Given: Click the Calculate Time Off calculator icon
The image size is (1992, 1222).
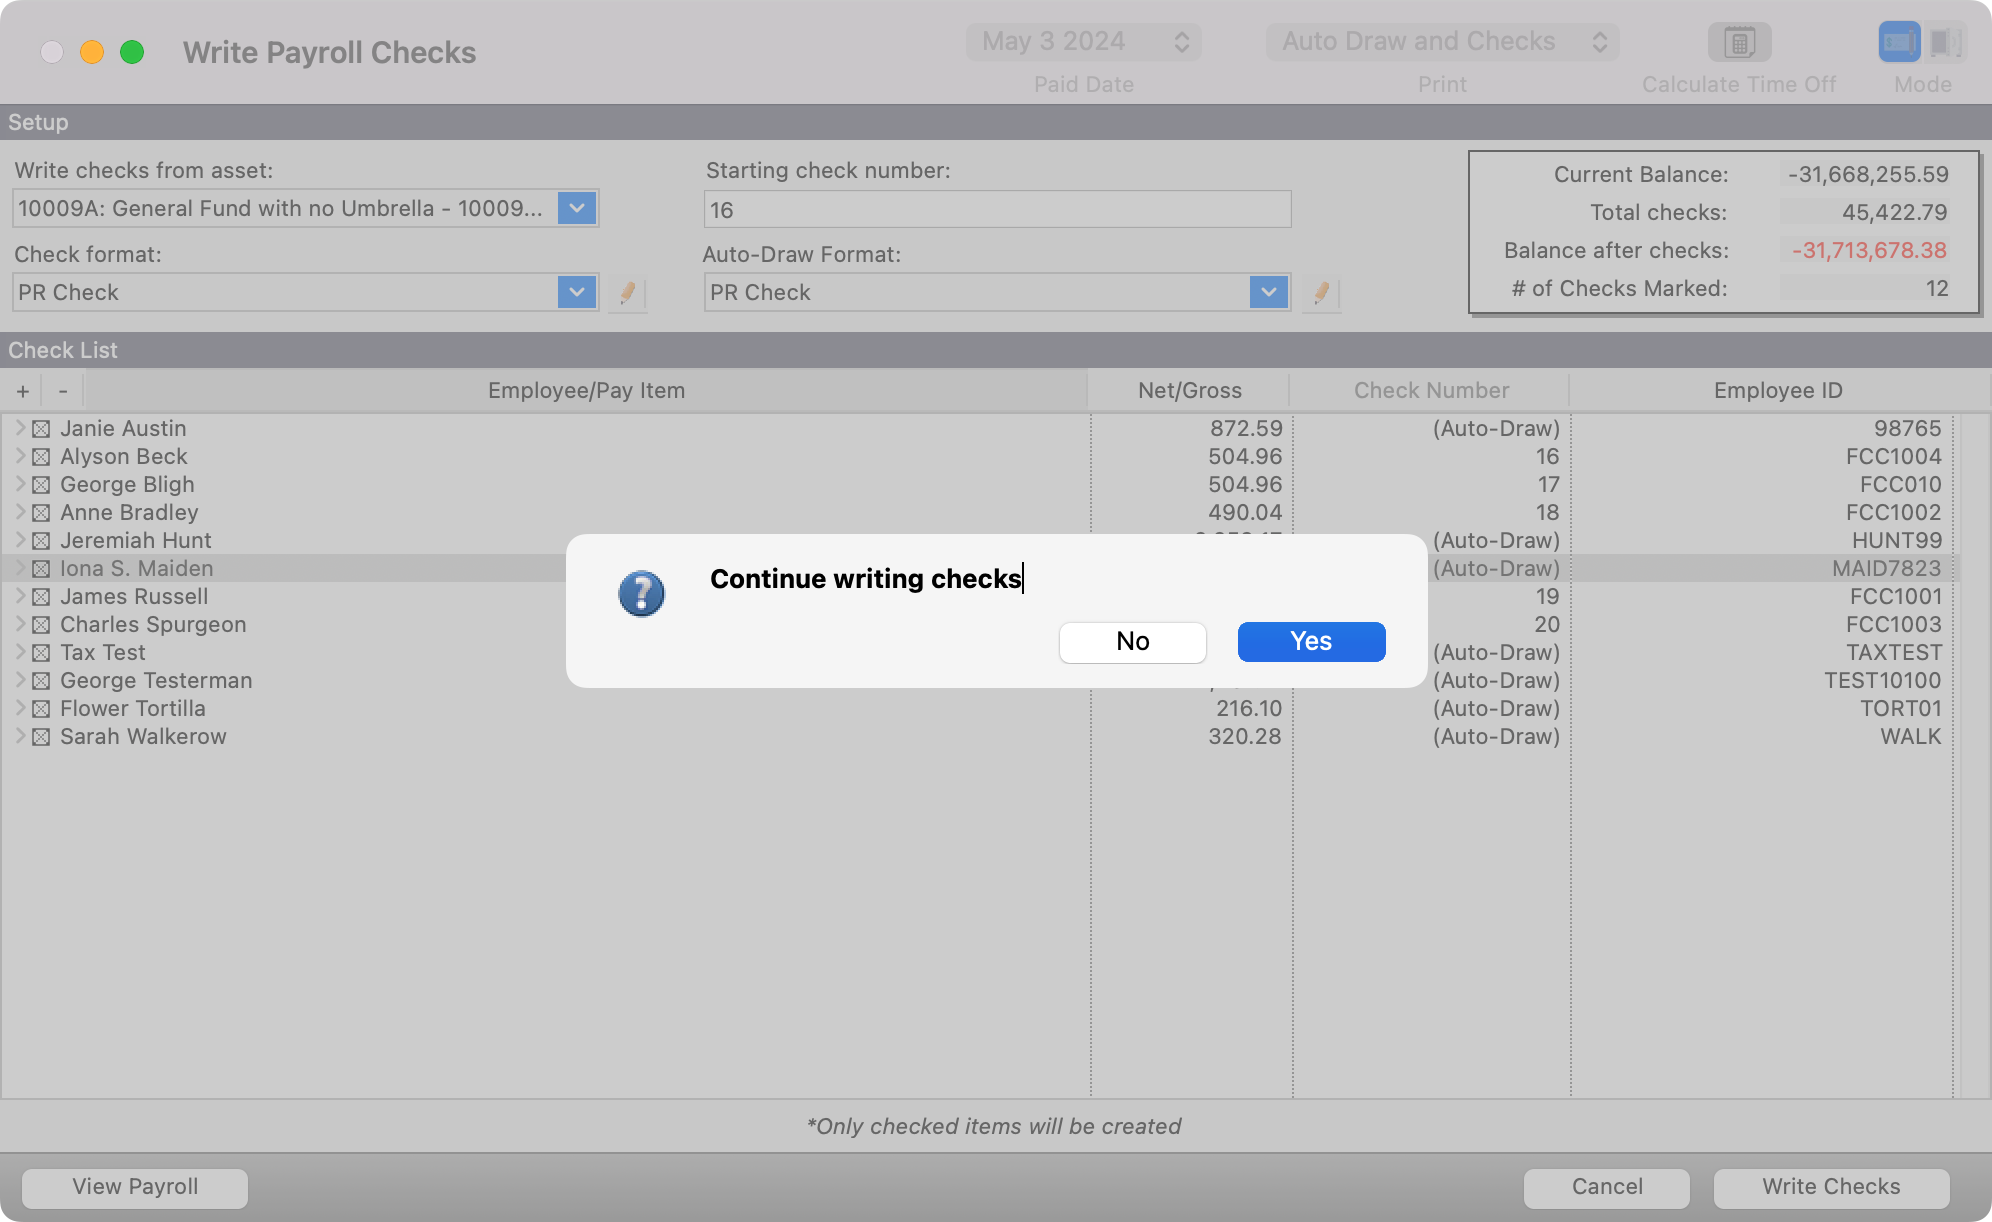Looking at the screenshot, I should point(1739,43).
